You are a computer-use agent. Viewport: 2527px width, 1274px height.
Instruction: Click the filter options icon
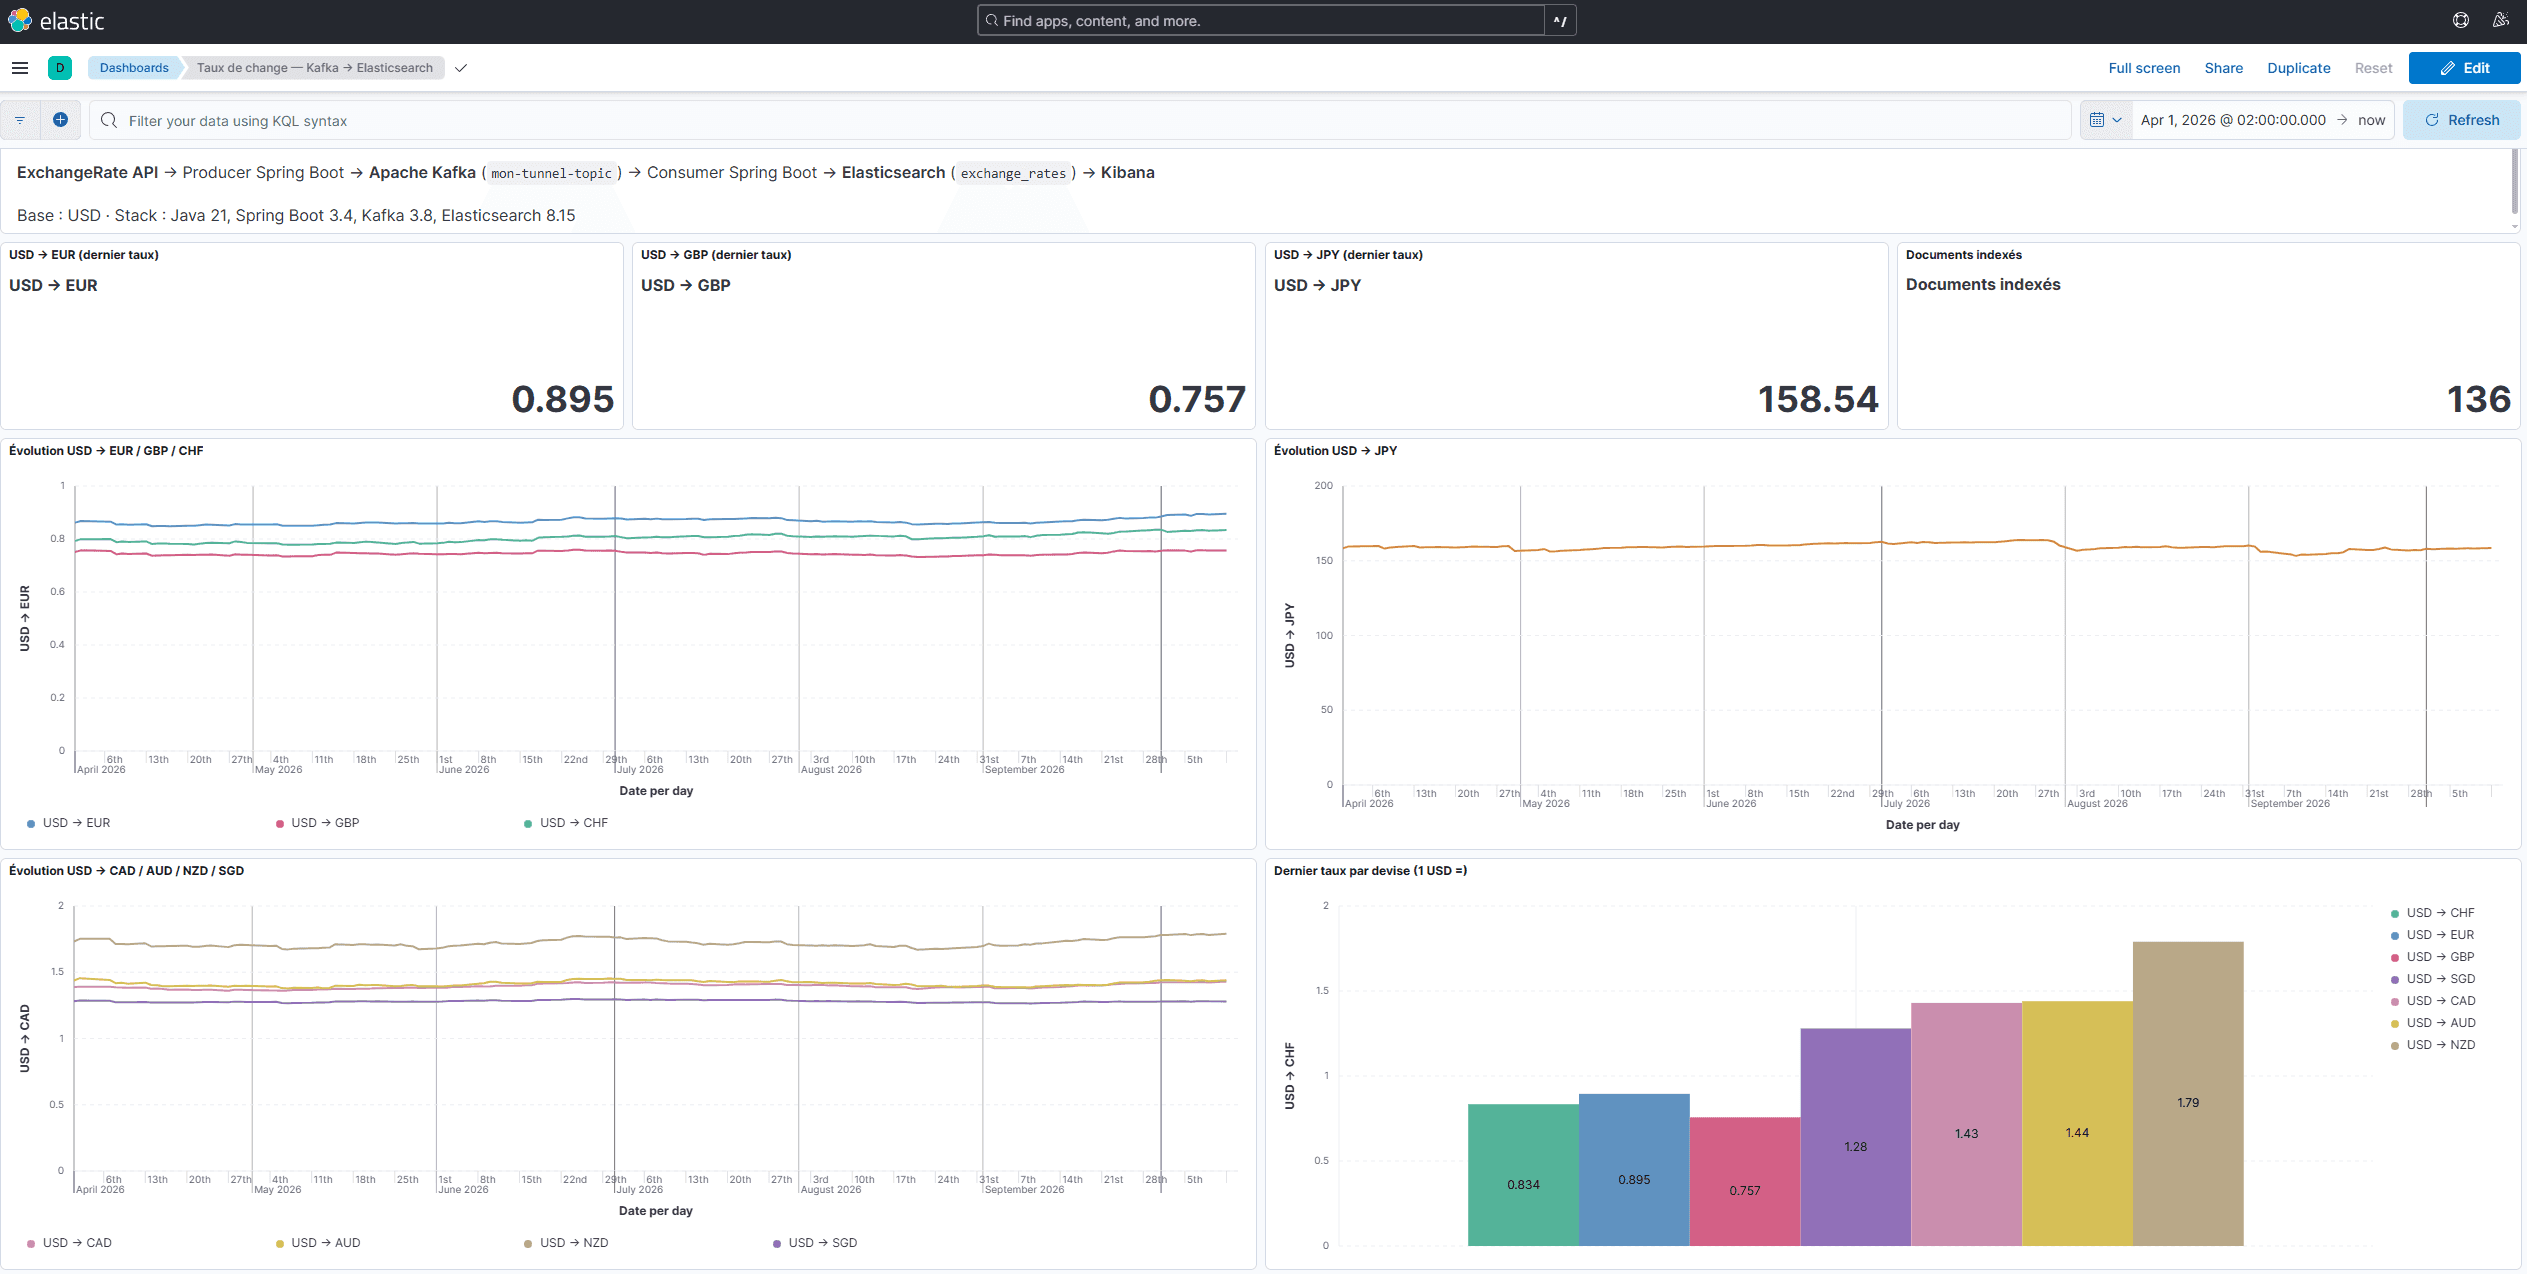pyautogui.click(x=20, y=120)
